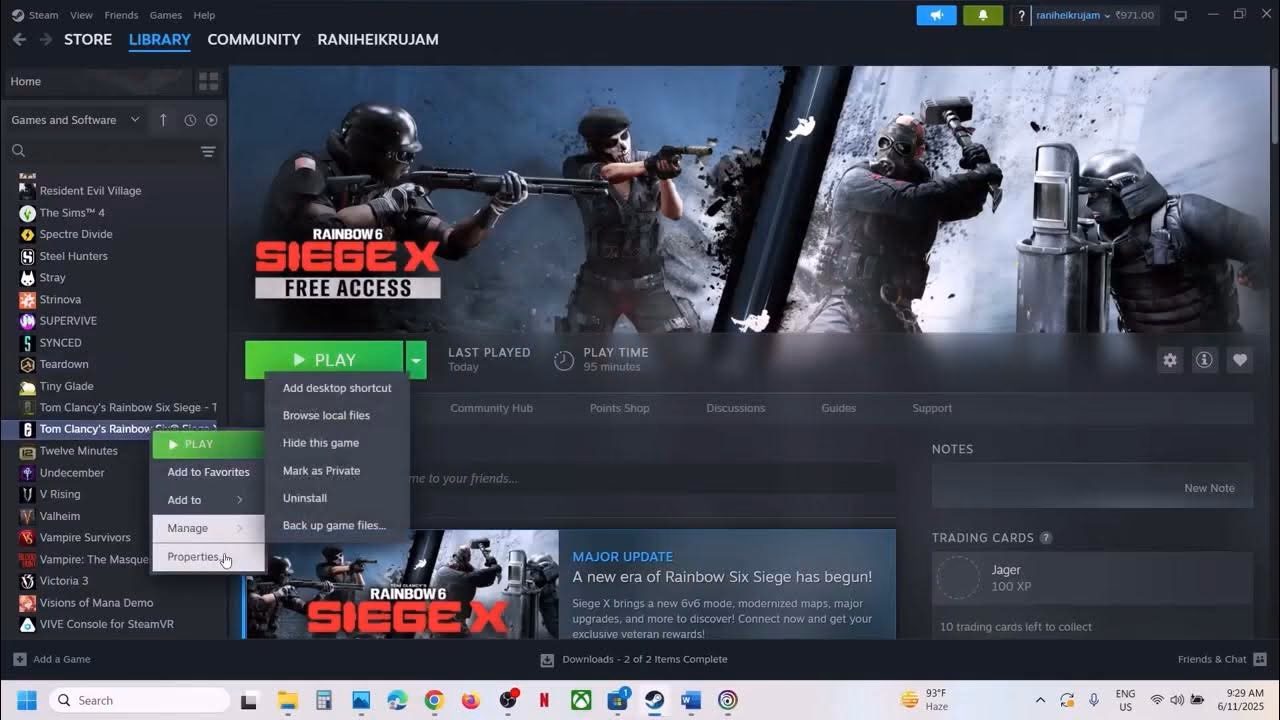
Task: Show hidden system tray icons chevron
Action: [1040, 700]
